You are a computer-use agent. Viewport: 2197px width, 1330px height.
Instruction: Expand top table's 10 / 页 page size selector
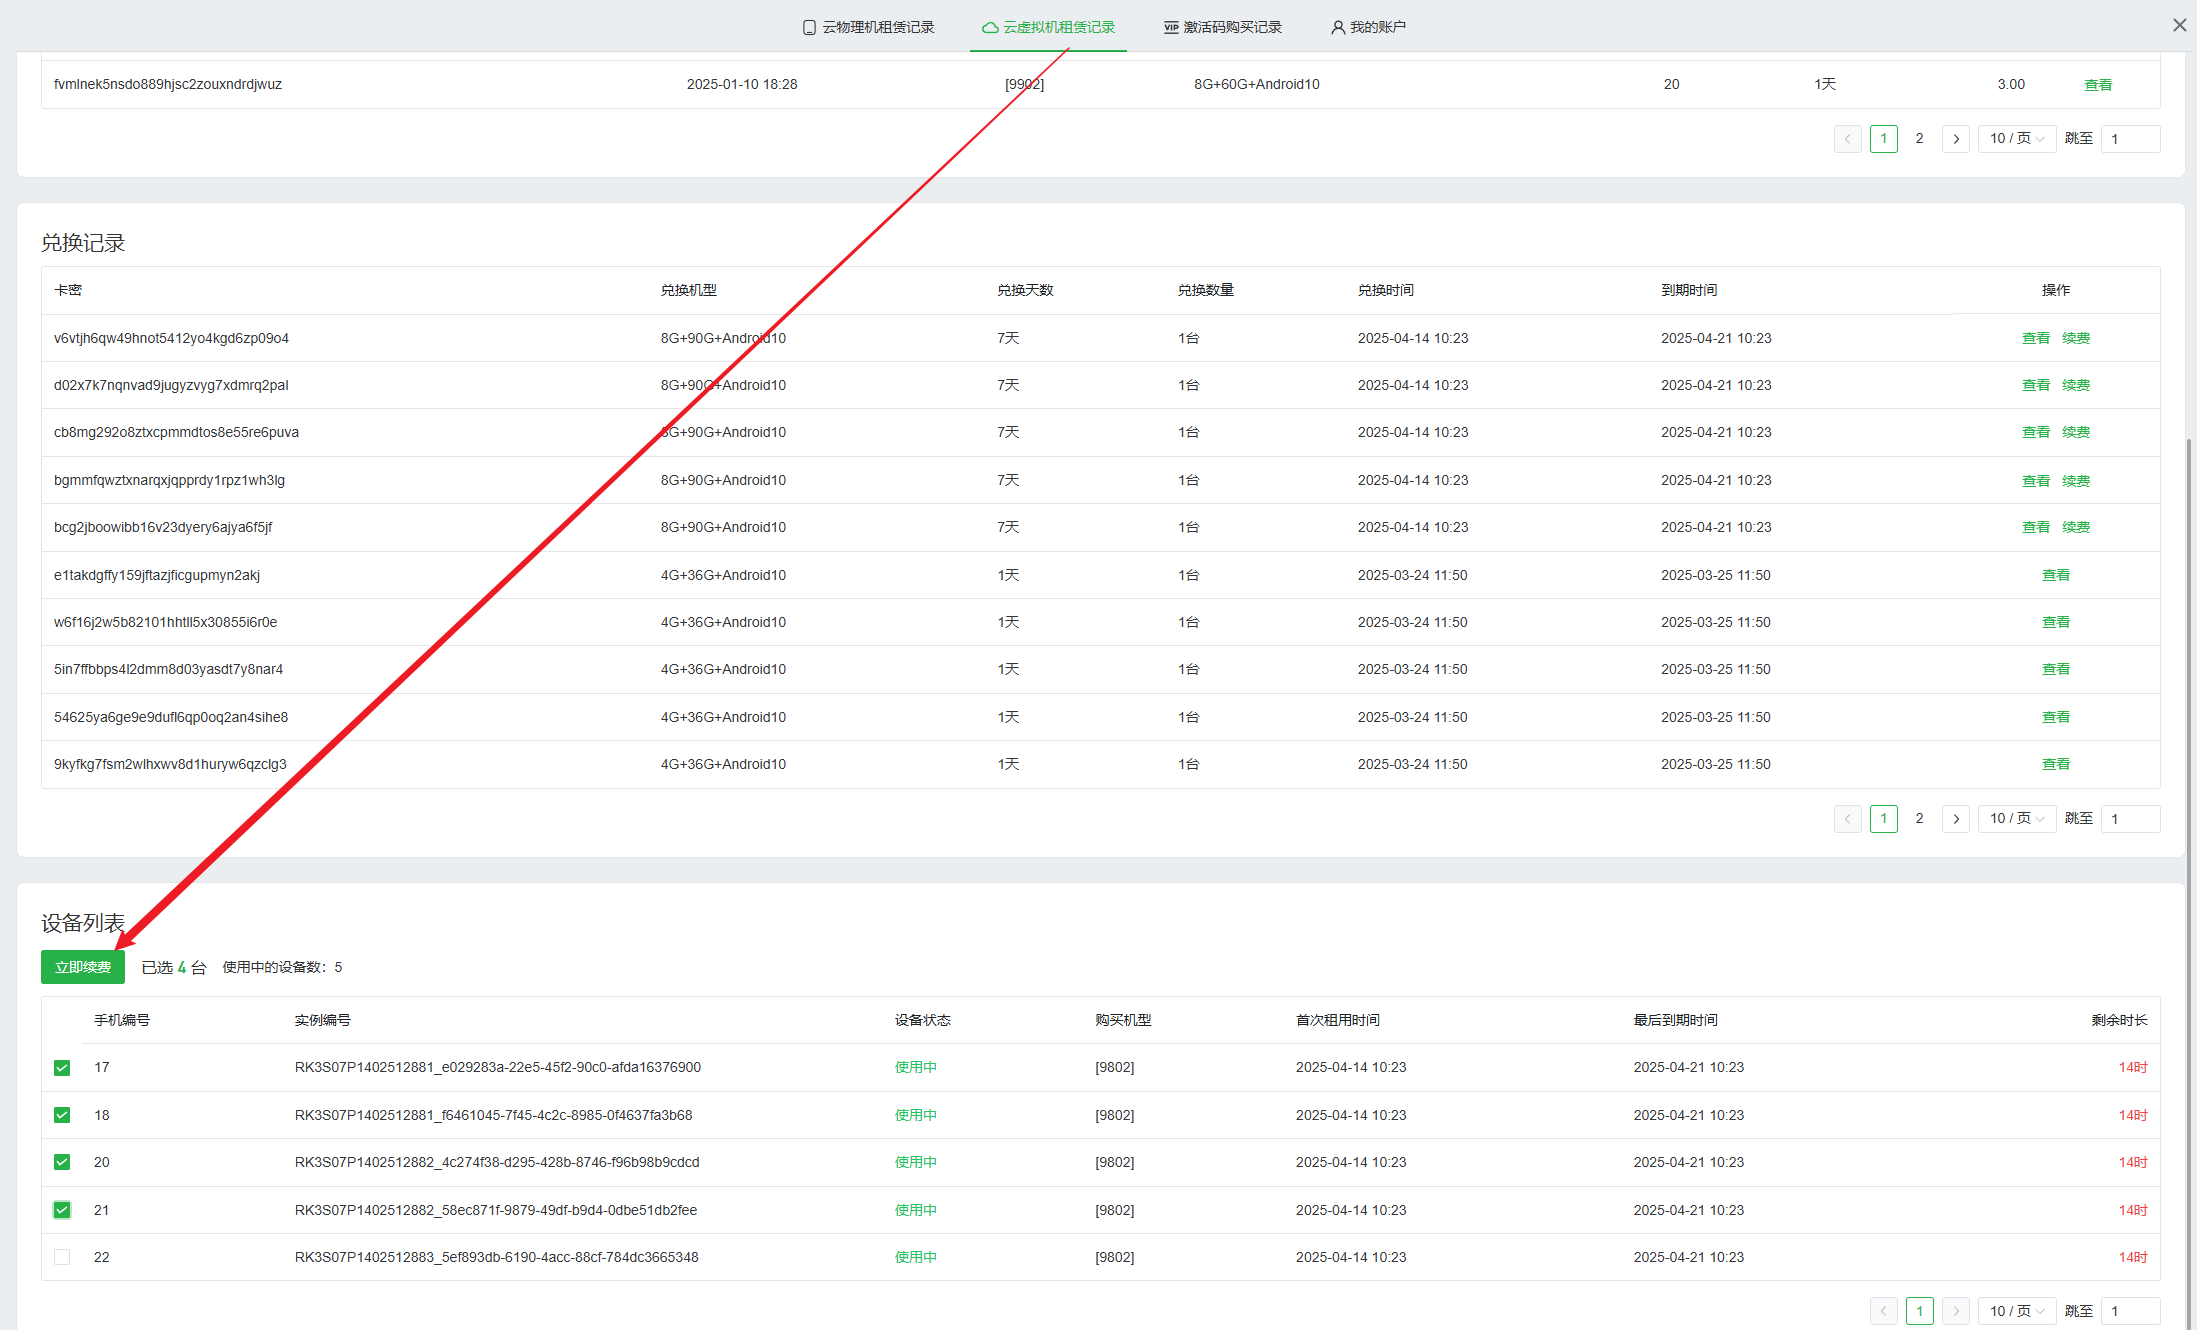coord(2016,139)
